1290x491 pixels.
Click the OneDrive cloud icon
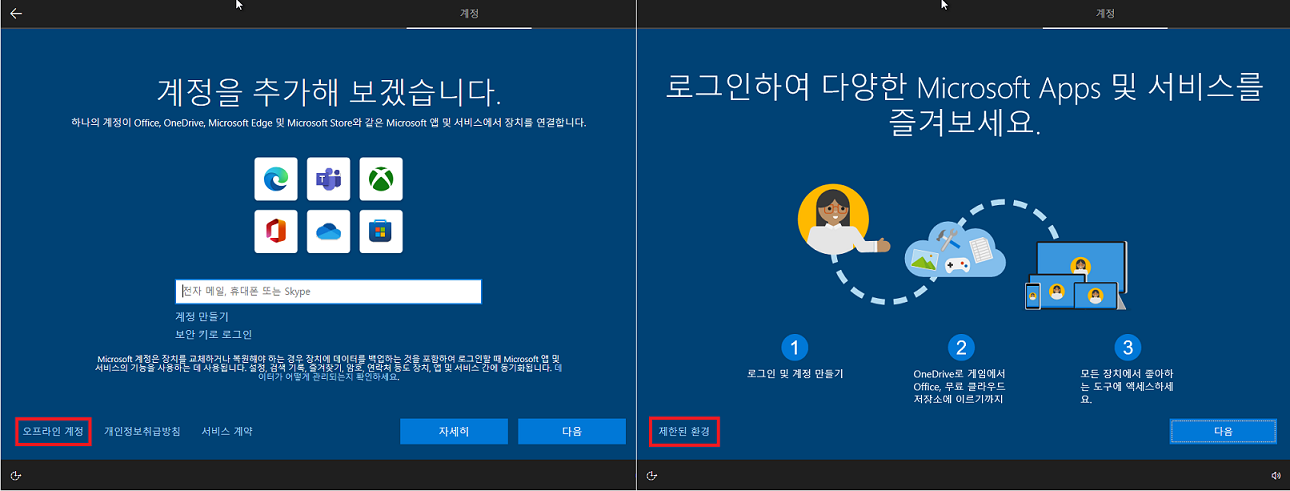pyautogui.click(x=328, y=231)
